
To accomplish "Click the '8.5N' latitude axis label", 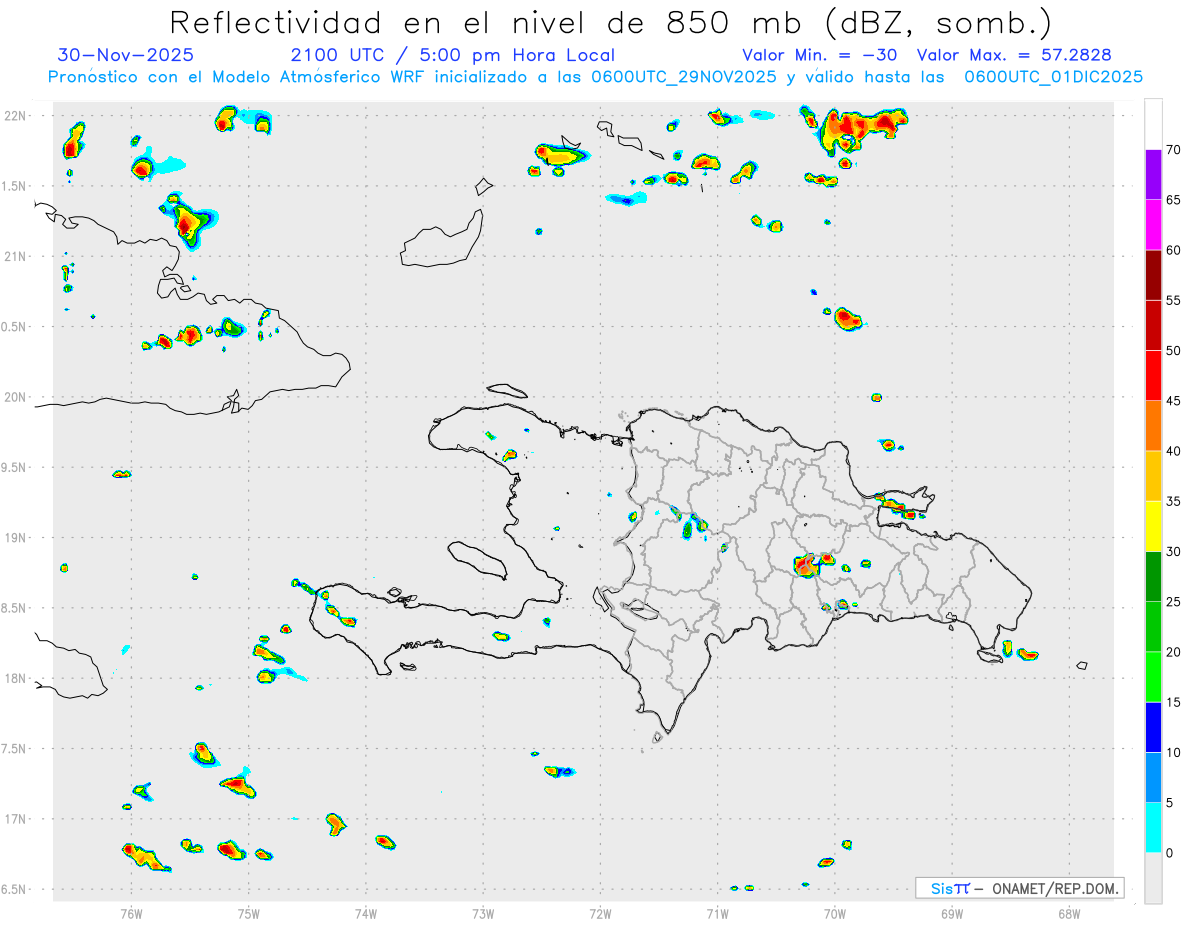I will [x=15, y=609].
